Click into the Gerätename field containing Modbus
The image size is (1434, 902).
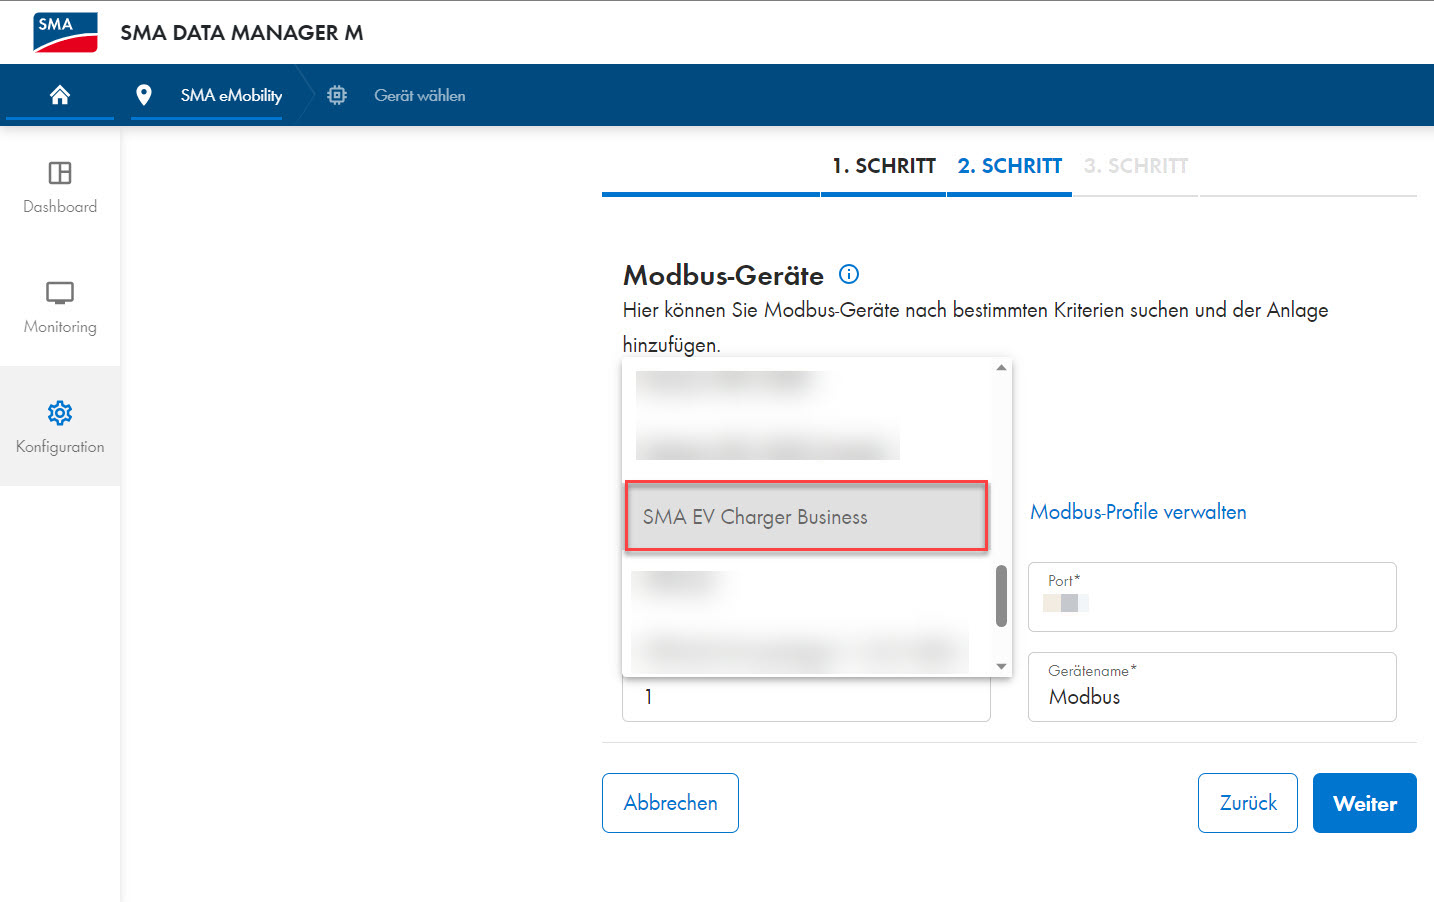(1212, 687)
